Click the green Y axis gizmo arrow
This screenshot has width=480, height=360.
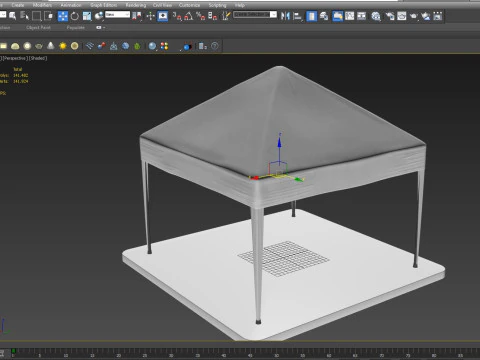298,179
